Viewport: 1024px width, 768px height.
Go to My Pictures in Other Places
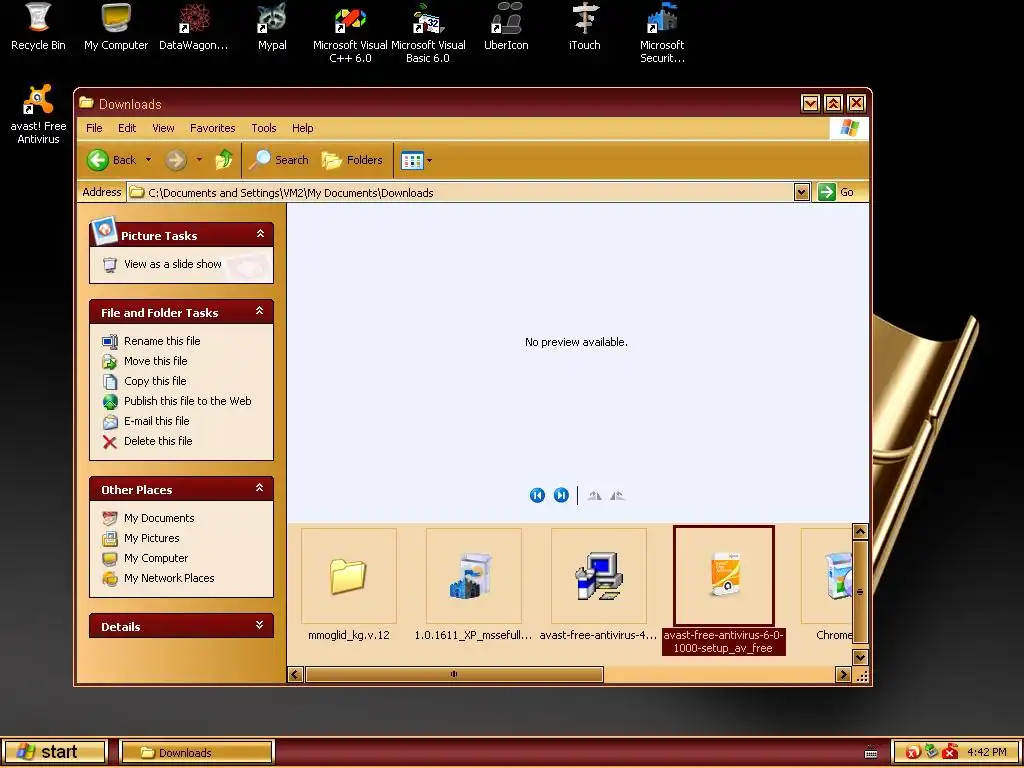click(152, 538)
